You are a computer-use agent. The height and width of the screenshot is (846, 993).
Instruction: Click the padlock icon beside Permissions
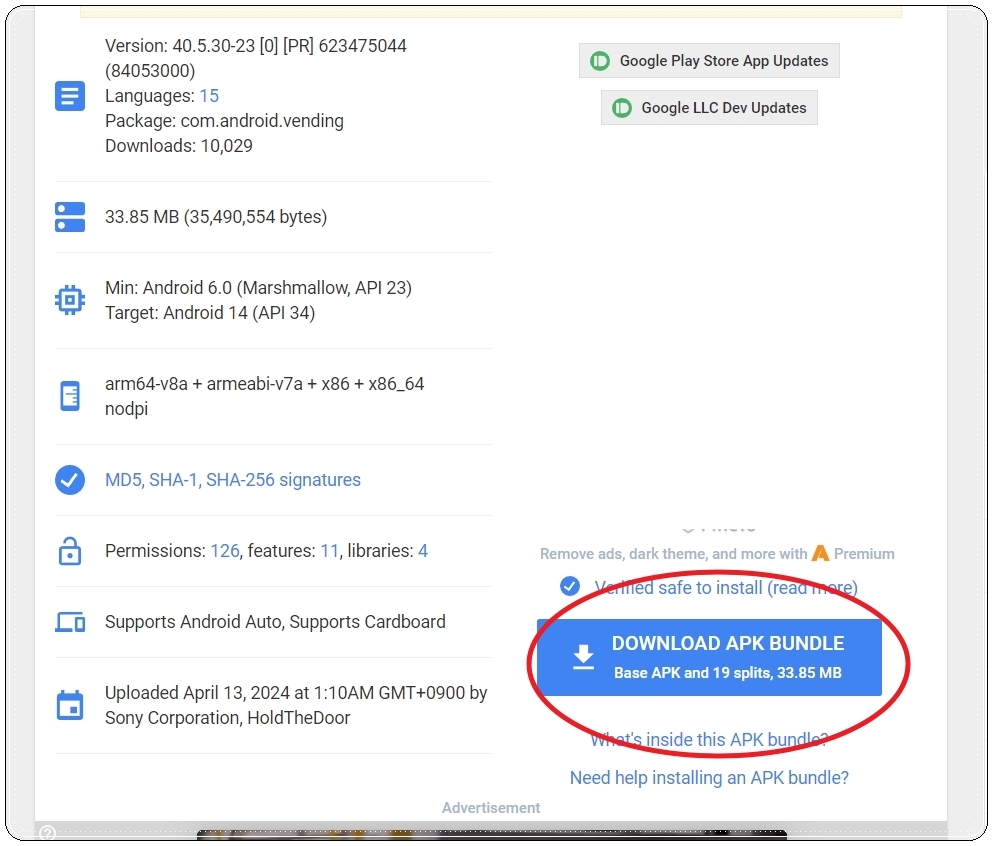coord(70,551)
